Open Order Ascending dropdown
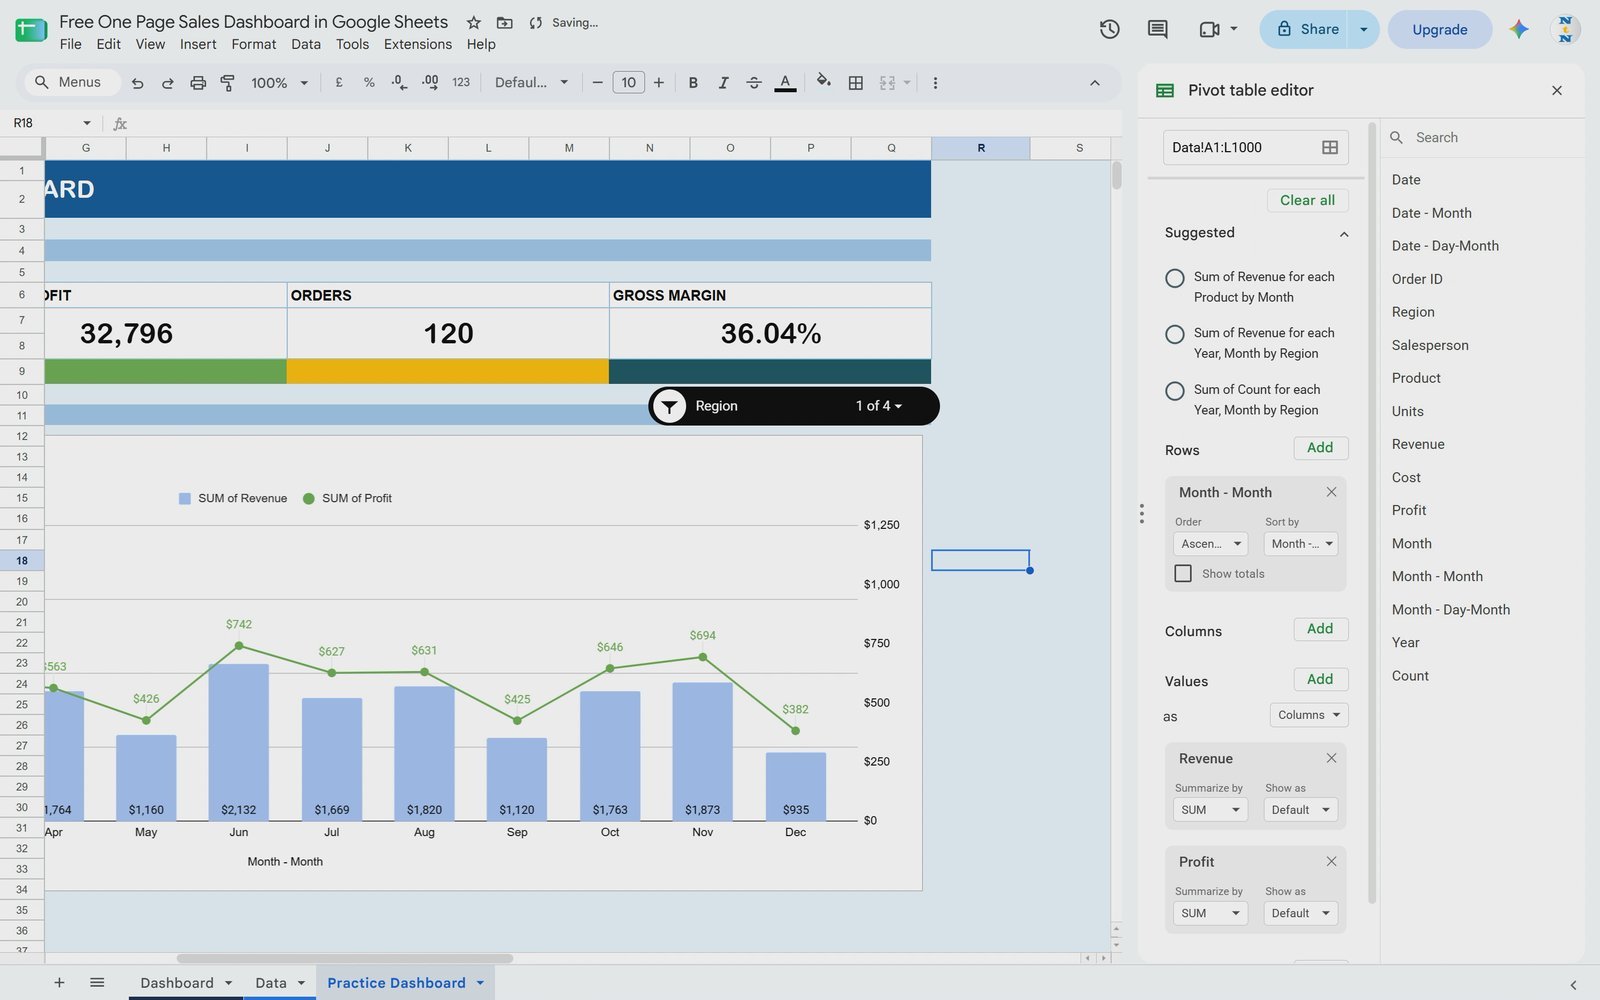The image size is (1600, 1000). 1210,544
